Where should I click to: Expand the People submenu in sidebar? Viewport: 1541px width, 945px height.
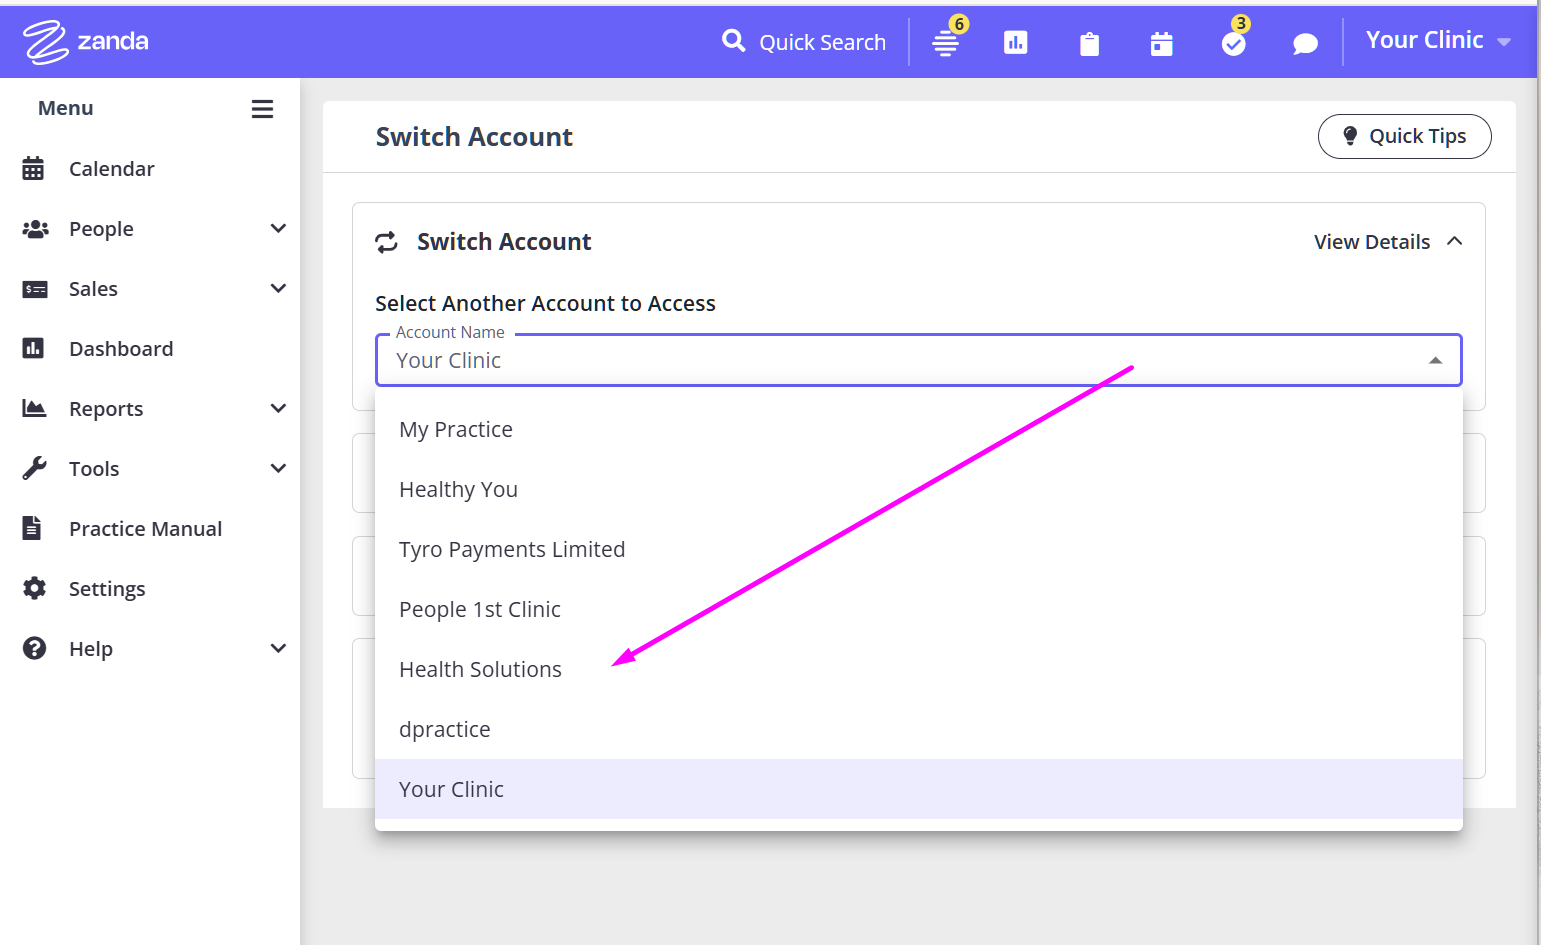(x=278, y=229)
